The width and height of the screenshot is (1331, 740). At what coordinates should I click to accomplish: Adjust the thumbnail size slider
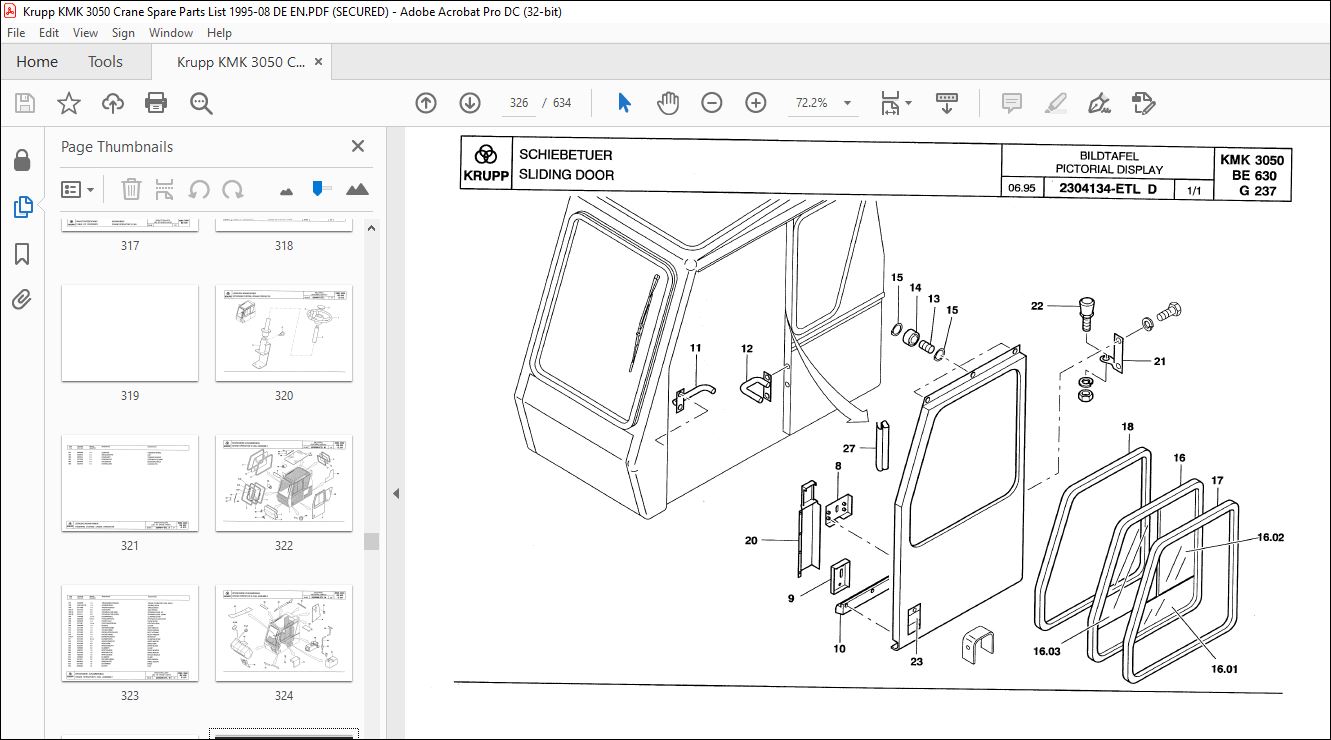click(318, 189)
